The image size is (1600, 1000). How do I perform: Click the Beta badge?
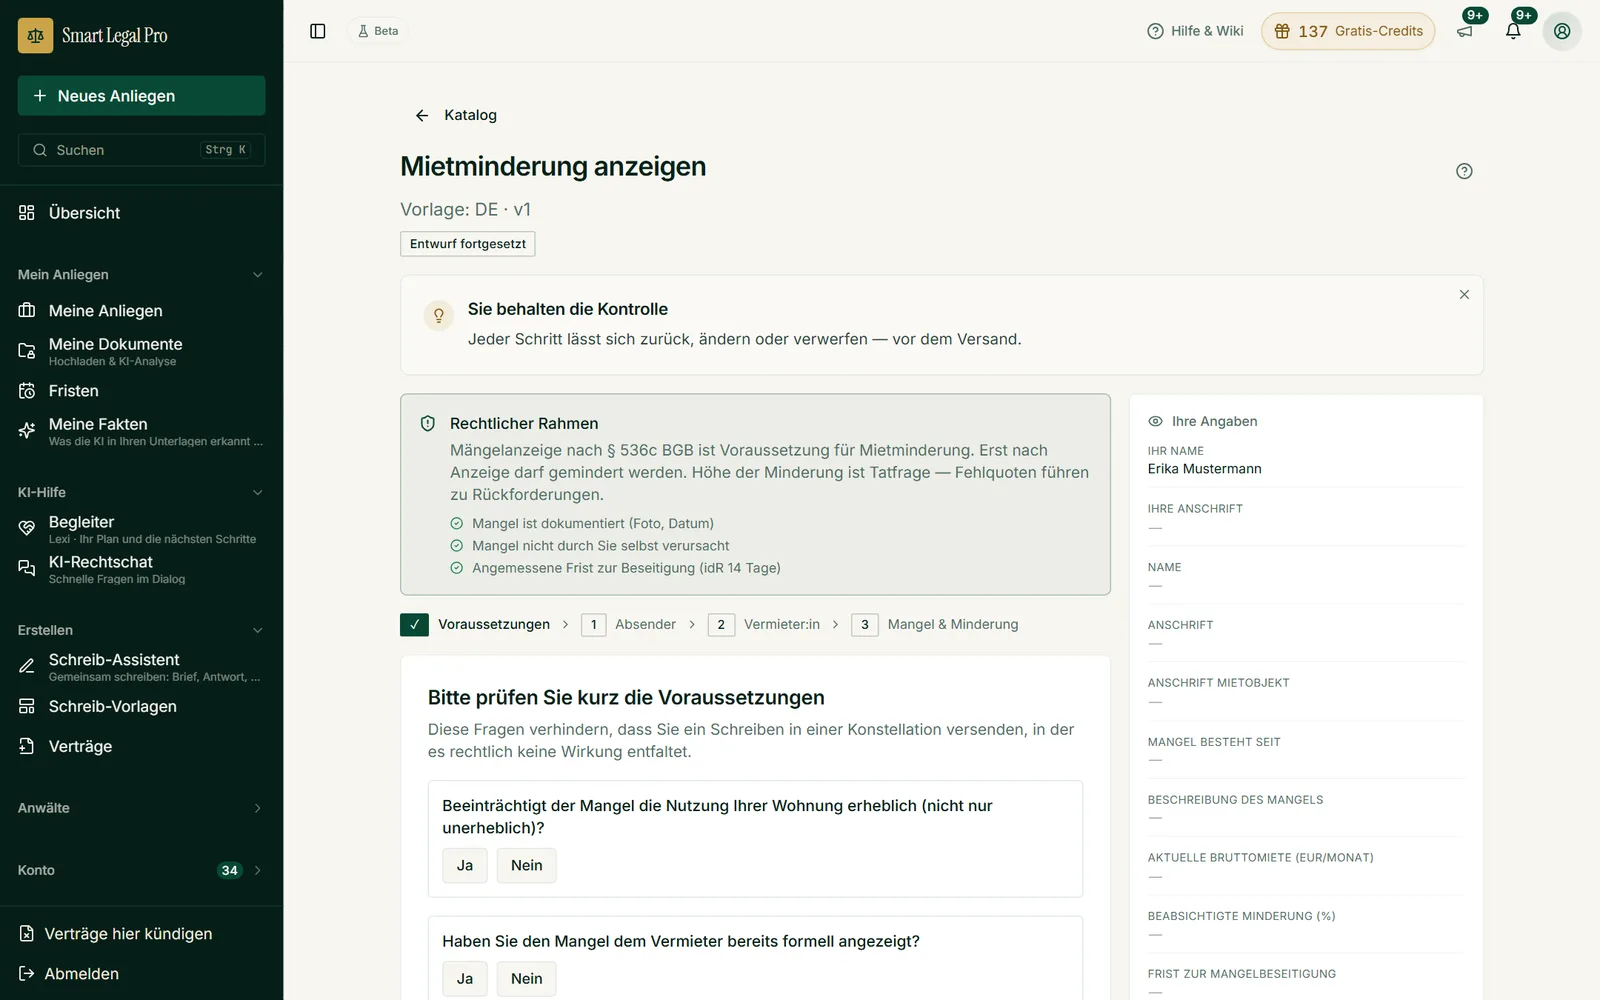tap(378, 31)
